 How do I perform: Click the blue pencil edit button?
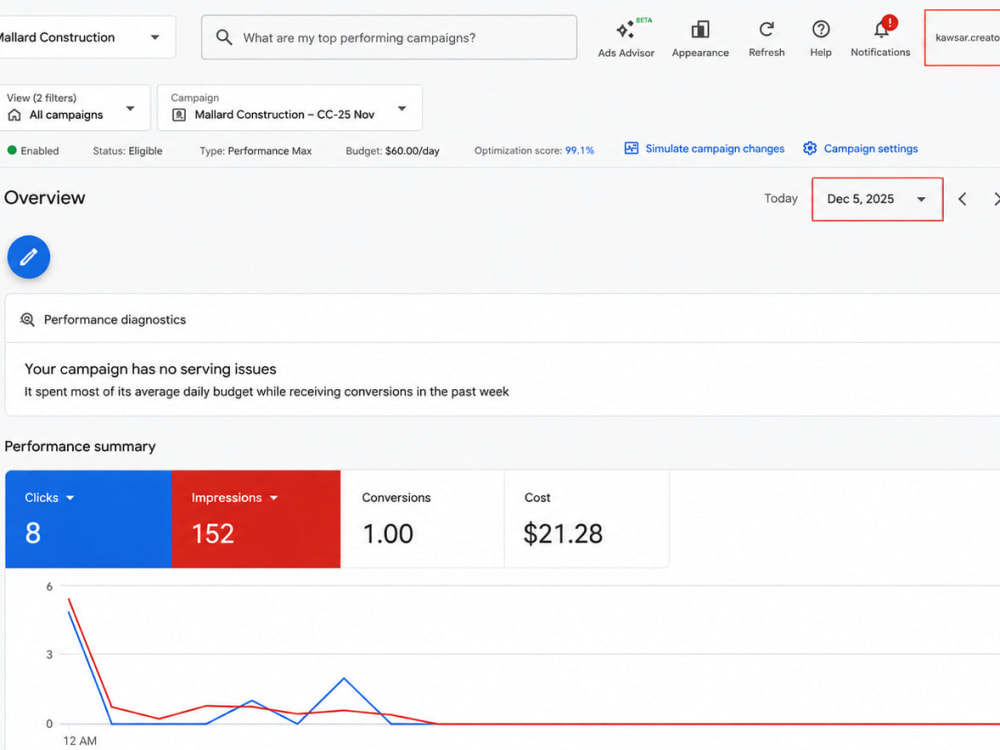pyautogui.click(x=29, y=257)
